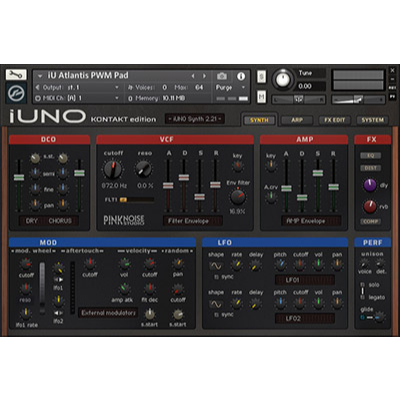The width and height of the screenshot is (400, 400).
Task: Click the camera snapshot icon
Action: 222,76
